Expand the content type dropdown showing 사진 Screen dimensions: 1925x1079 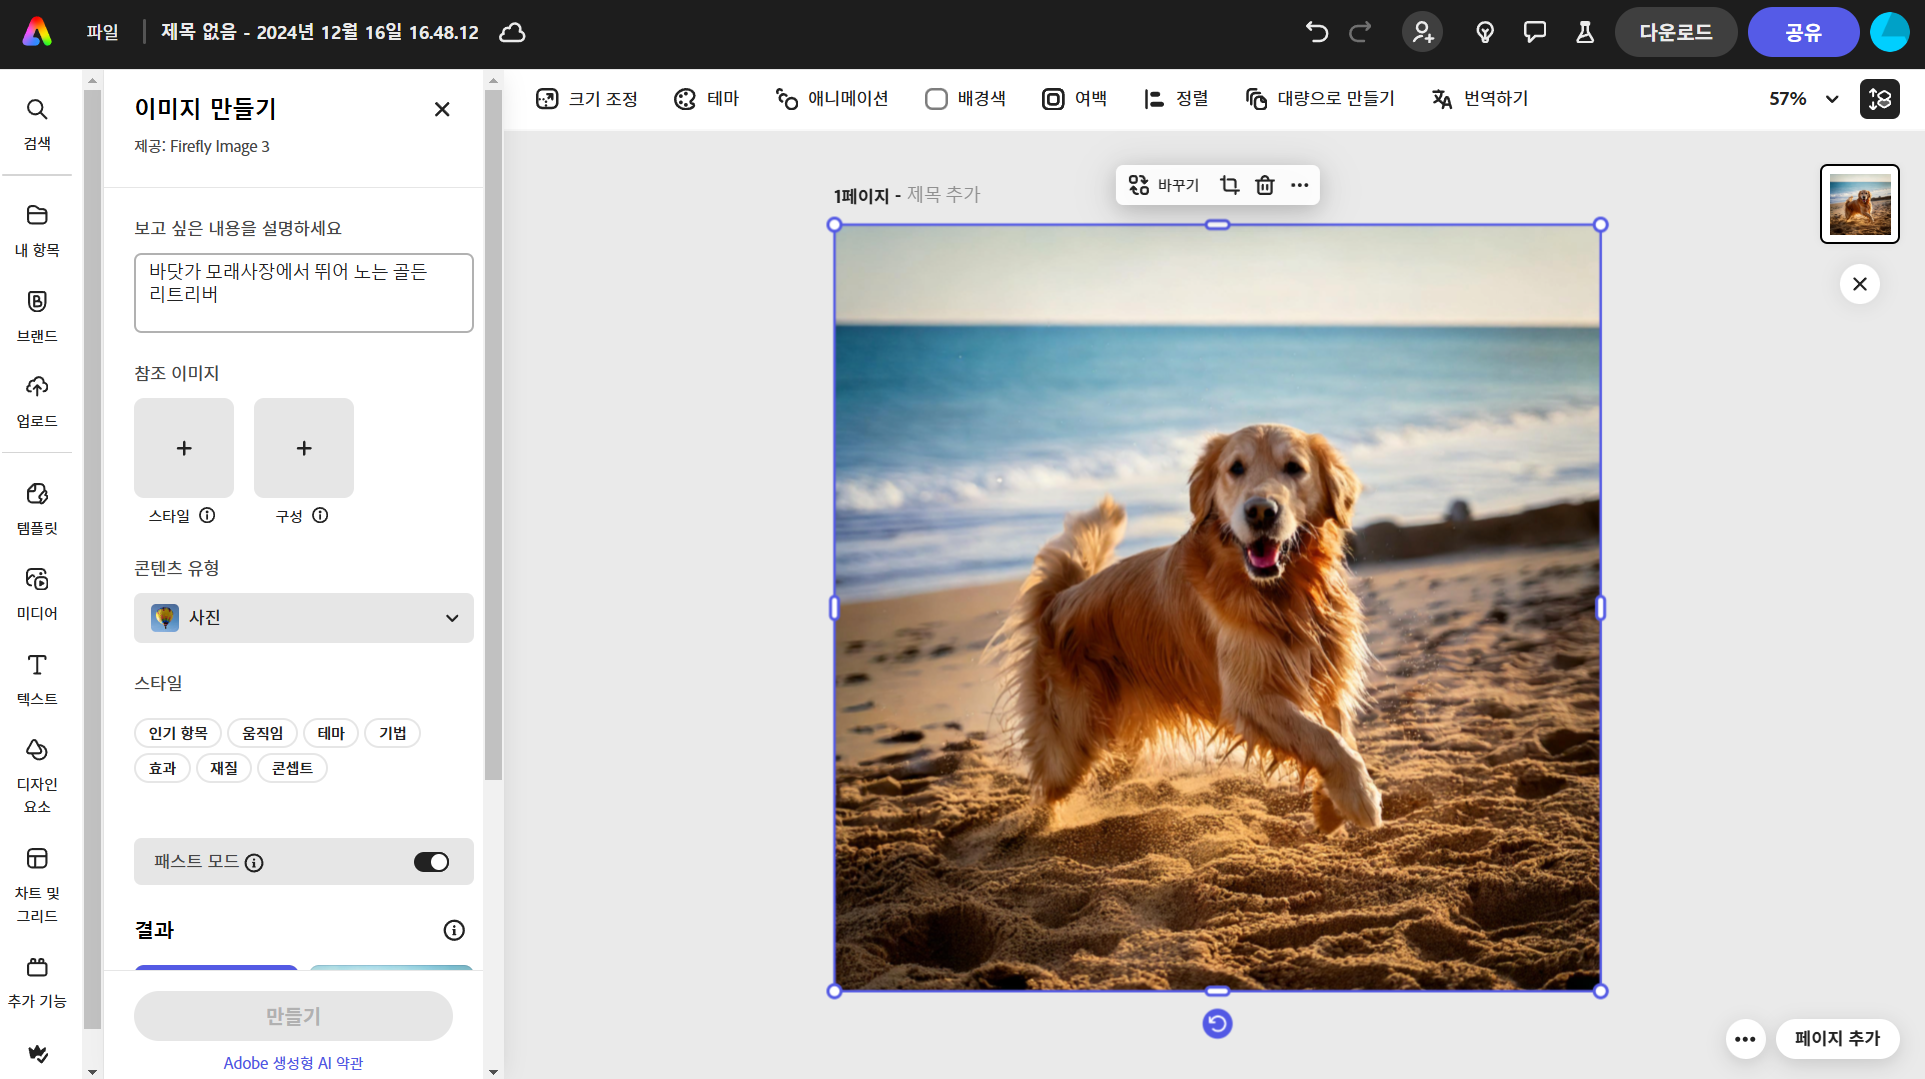coord(303,618)
